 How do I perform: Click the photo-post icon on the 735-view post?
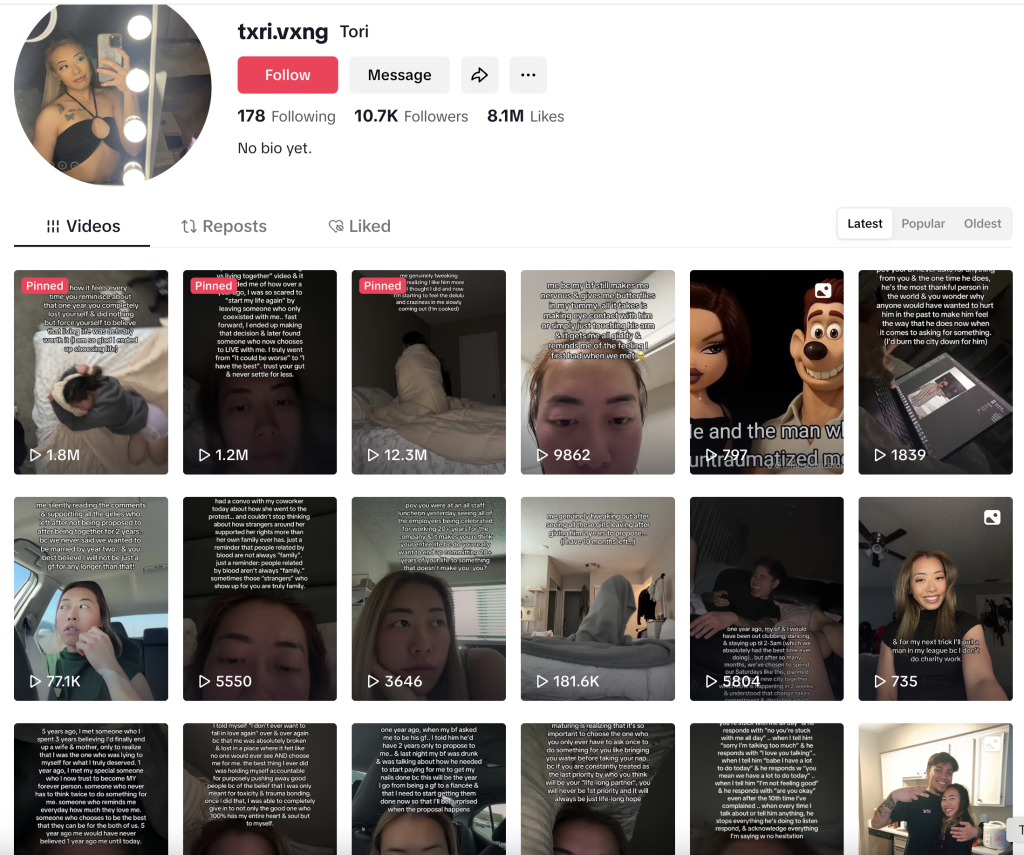coord(992,517)
